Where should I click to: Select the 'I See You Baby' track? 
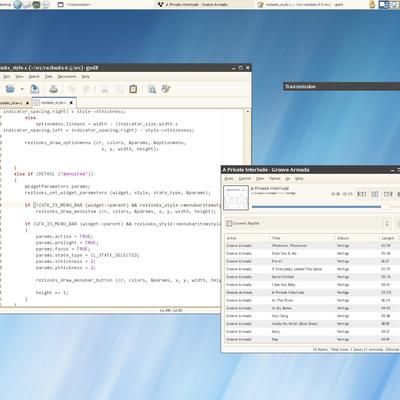point(311,285)
